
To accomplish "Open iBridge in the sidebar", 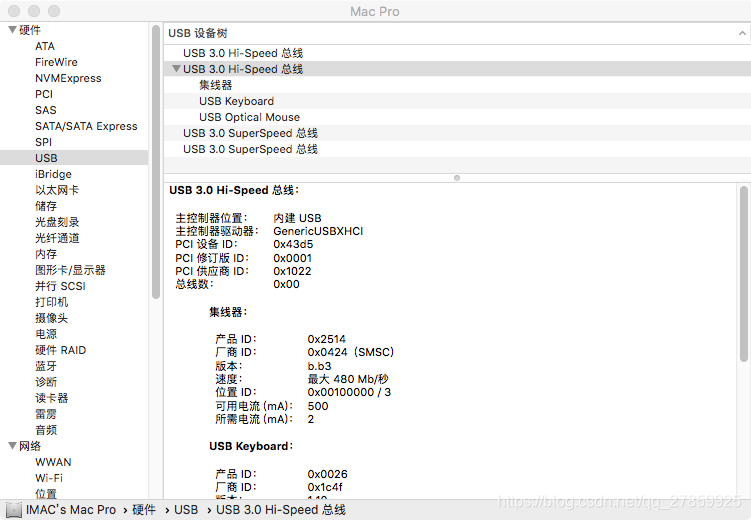I will pos(53,174).
